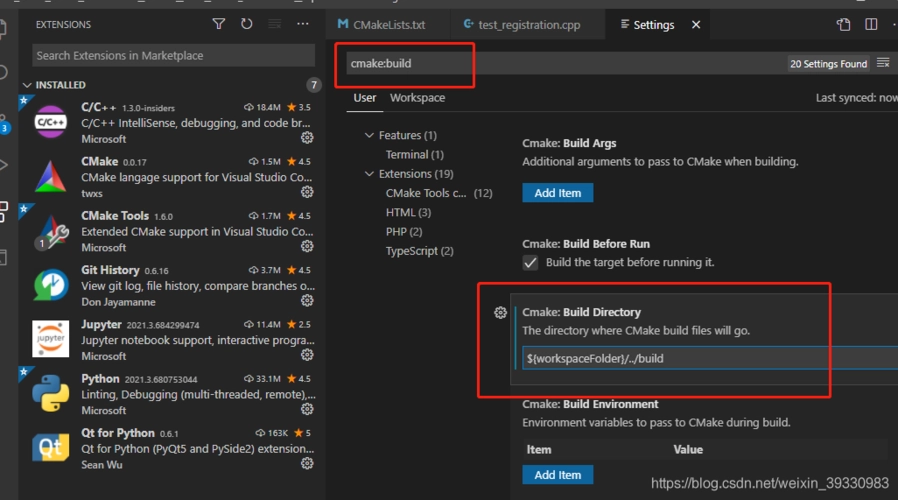Focus the Build Directory path field

710,359
